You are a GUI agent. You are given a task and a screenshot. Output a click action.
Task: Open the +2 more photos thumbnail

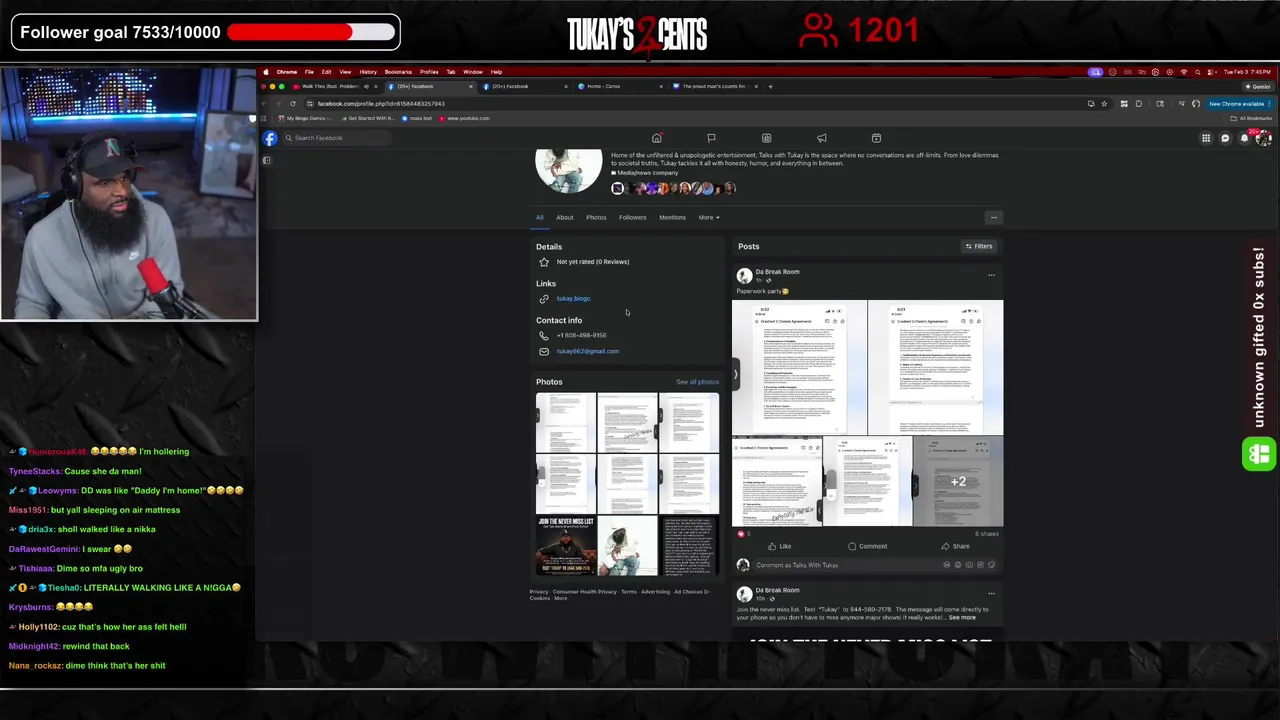coord(958,482)
